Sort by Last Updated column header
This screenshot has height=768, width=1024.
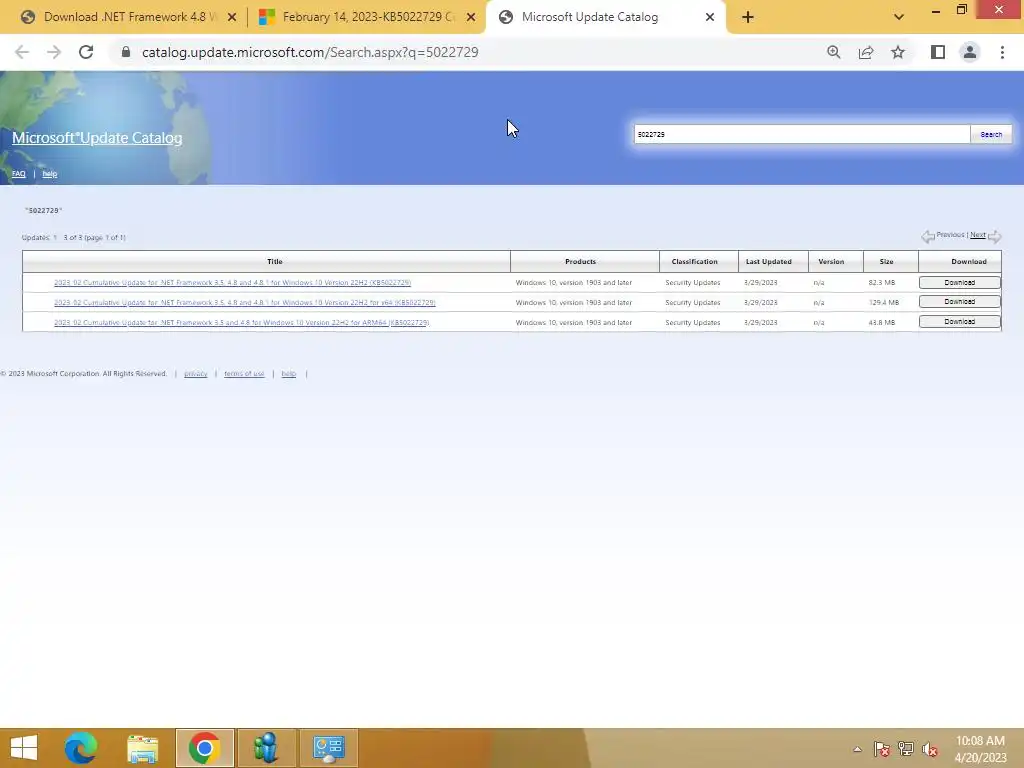point(769,261)
